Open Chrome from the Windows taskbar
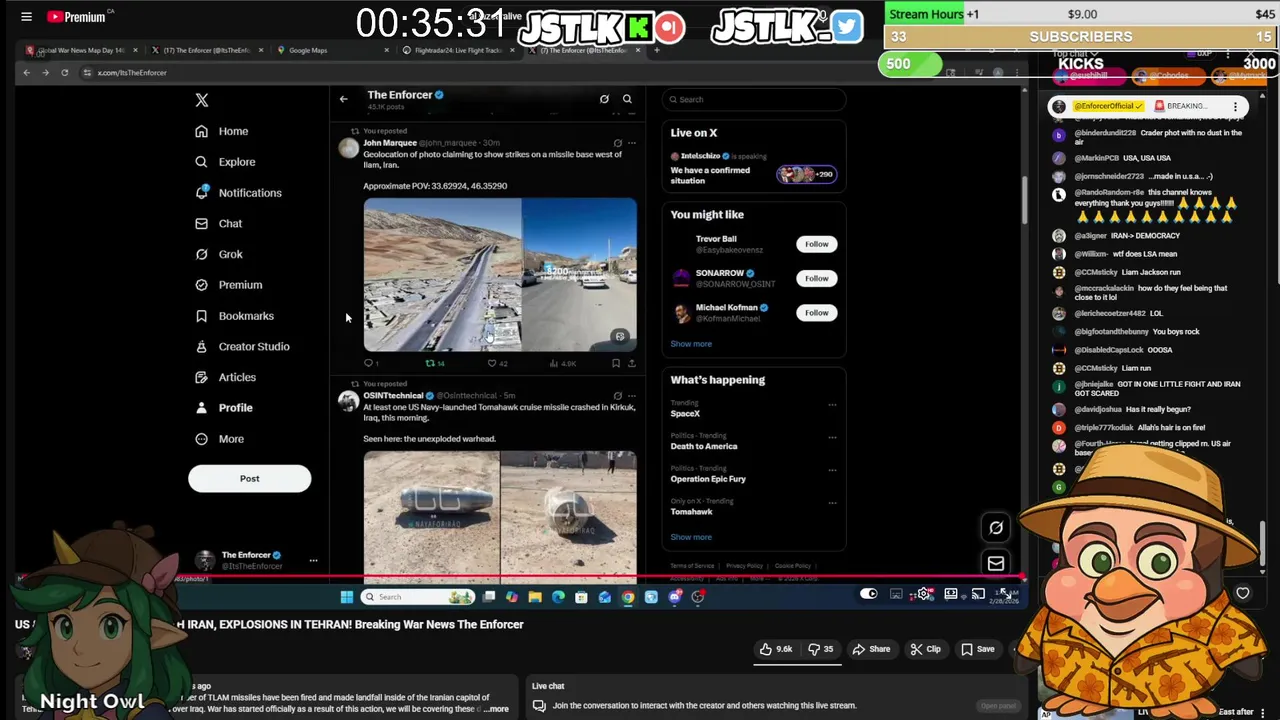This screenshot has height=720, width=1280. [627, 597]
